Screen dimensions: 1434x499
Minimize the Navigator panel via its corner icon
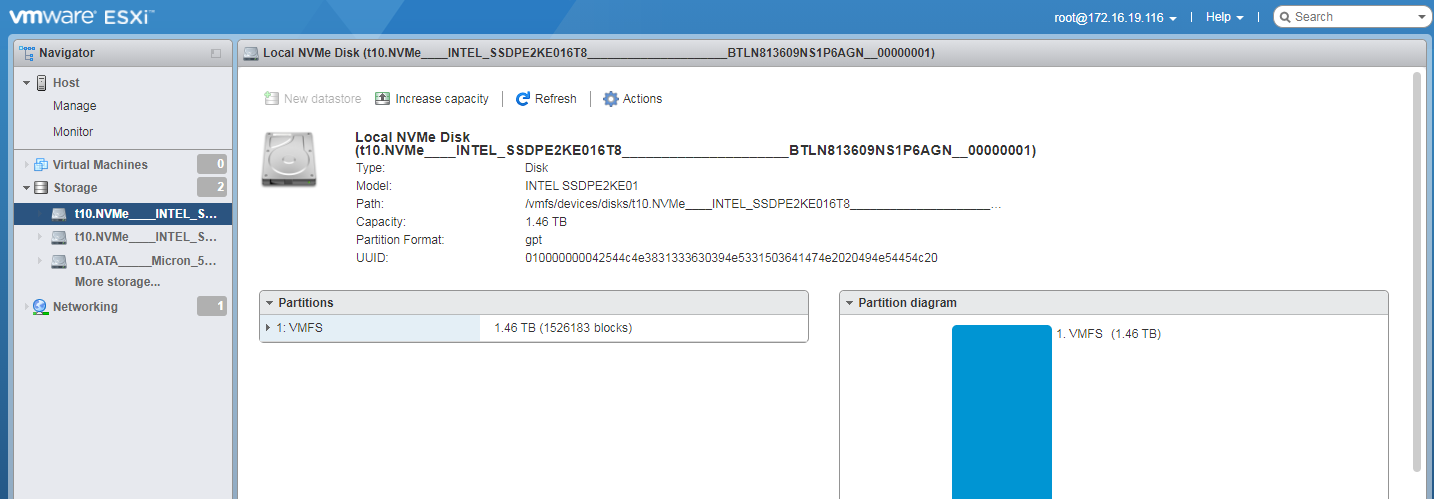216,53
